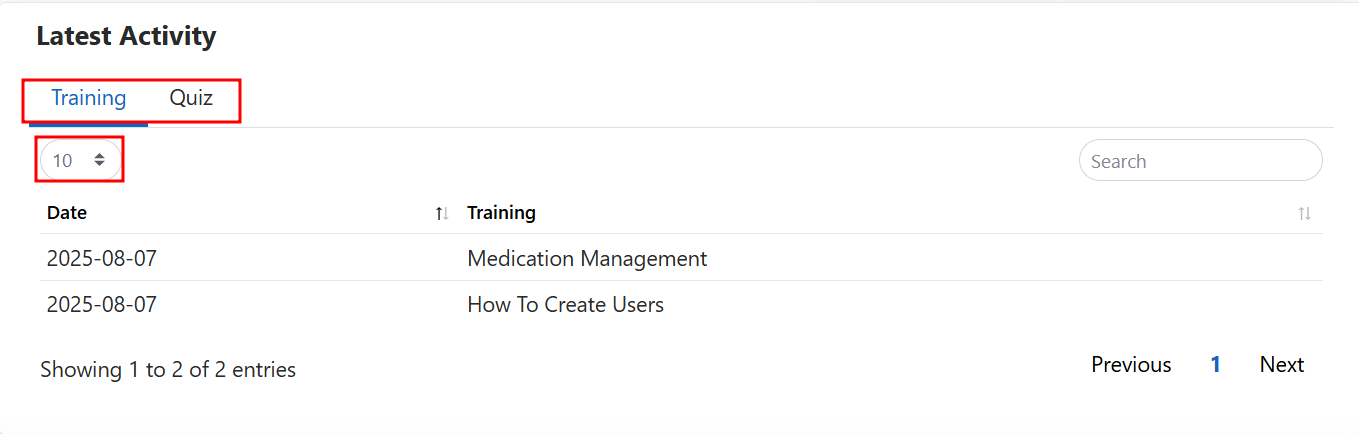Open the Training tab

pos(89,99)
